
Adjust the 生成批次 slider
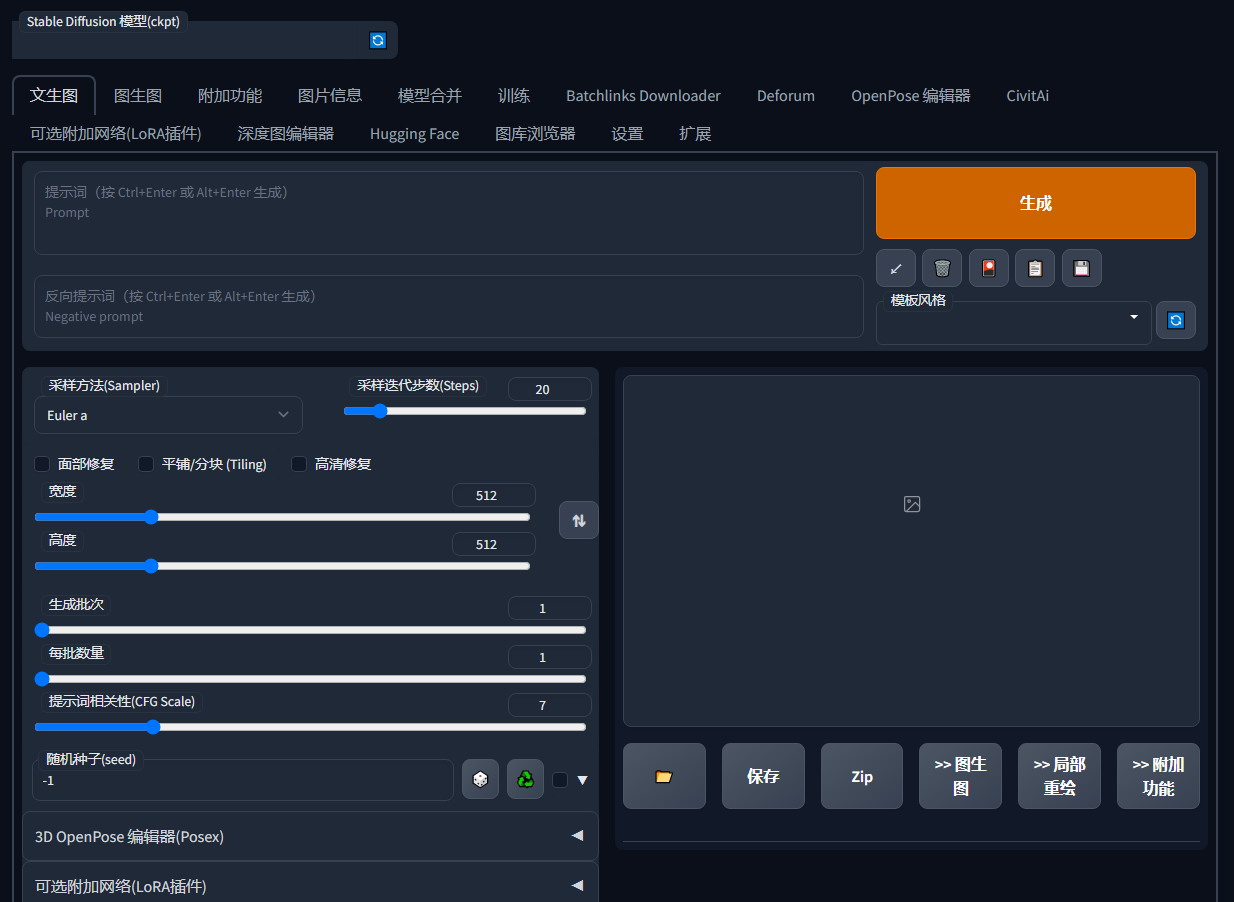point(310,630)
